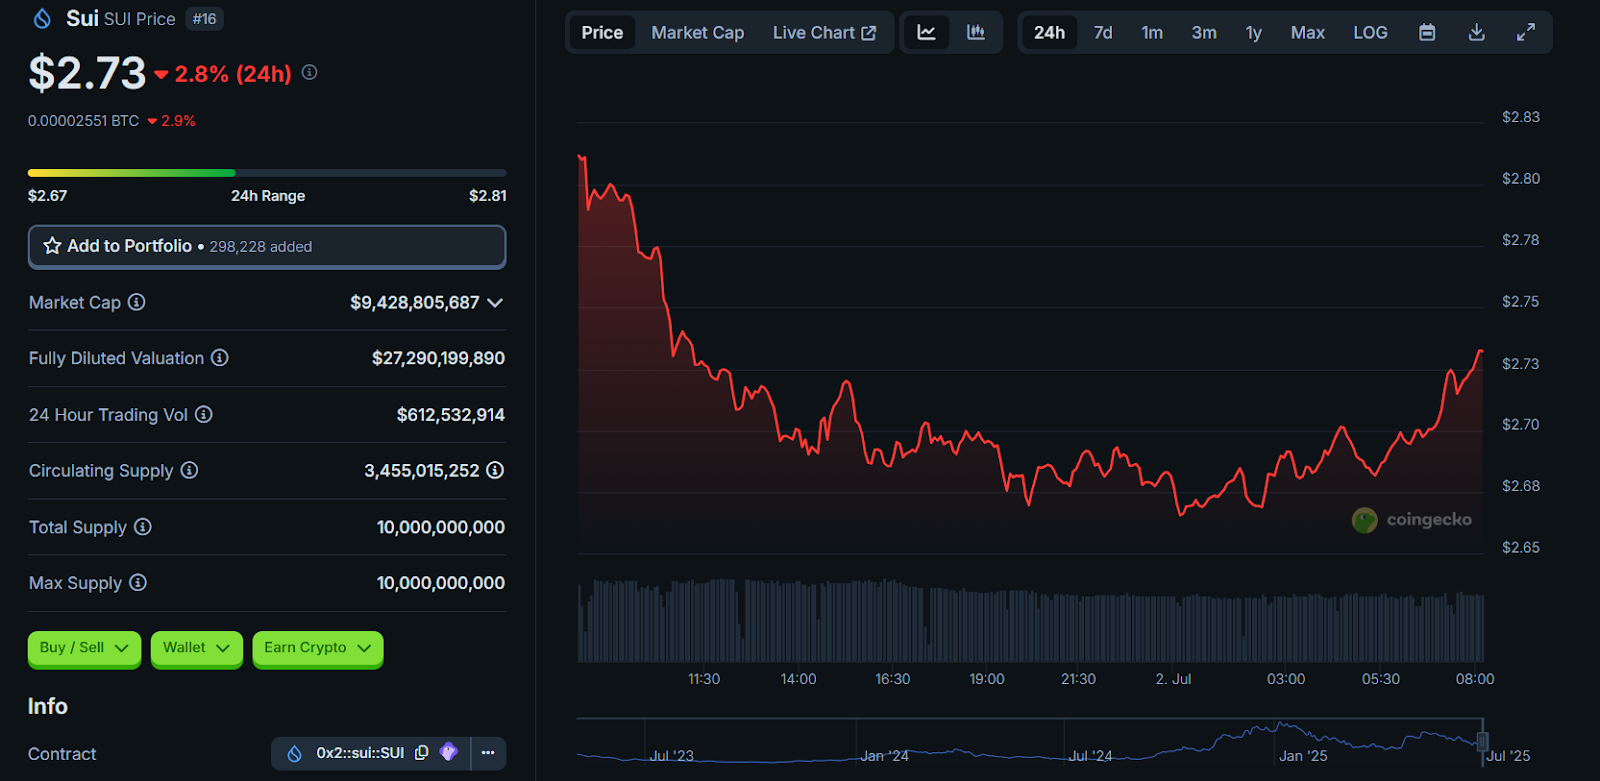Show the Market Cap info tooltip icon
This screenshot has height=781, width=1600.
point(137,302)
